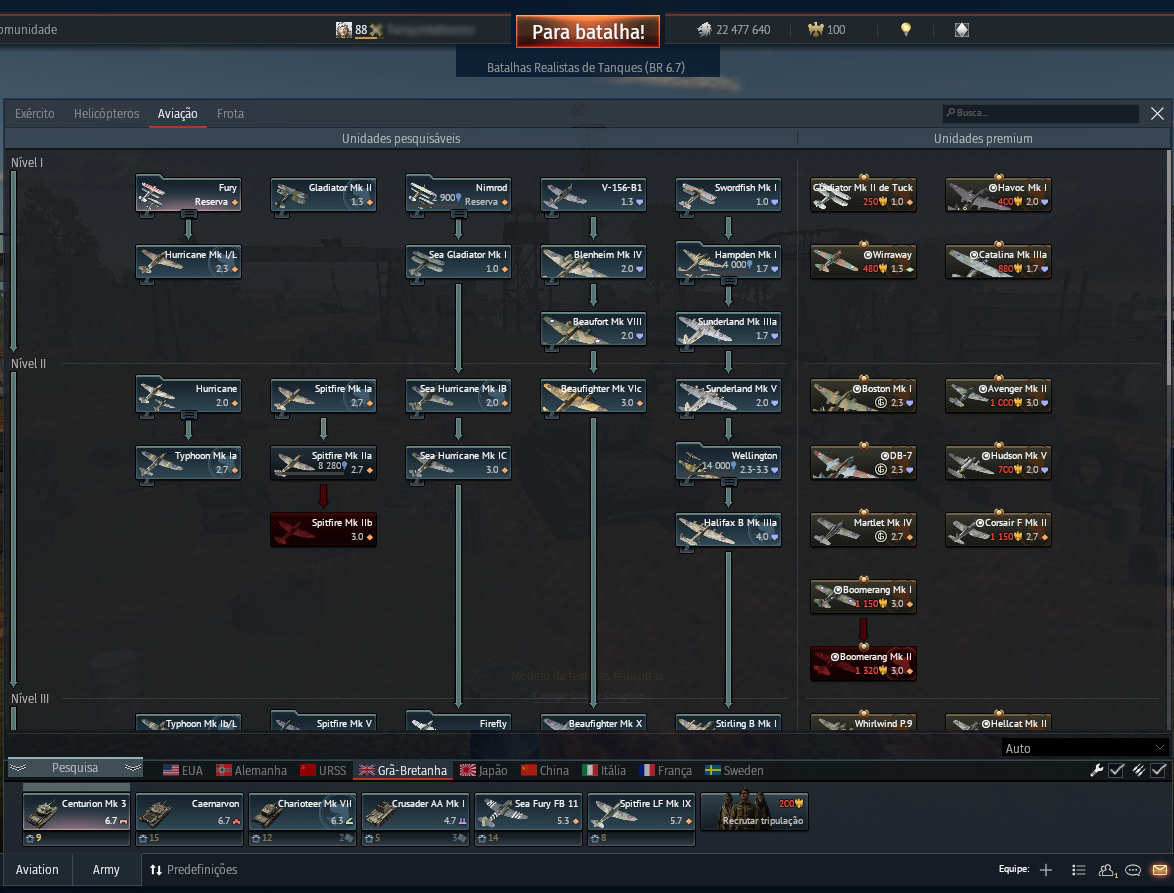Select the V-156-B1 aircraft card
Image resolution: width=1174 pixels, height=893 pixels.
click(594, 195)
